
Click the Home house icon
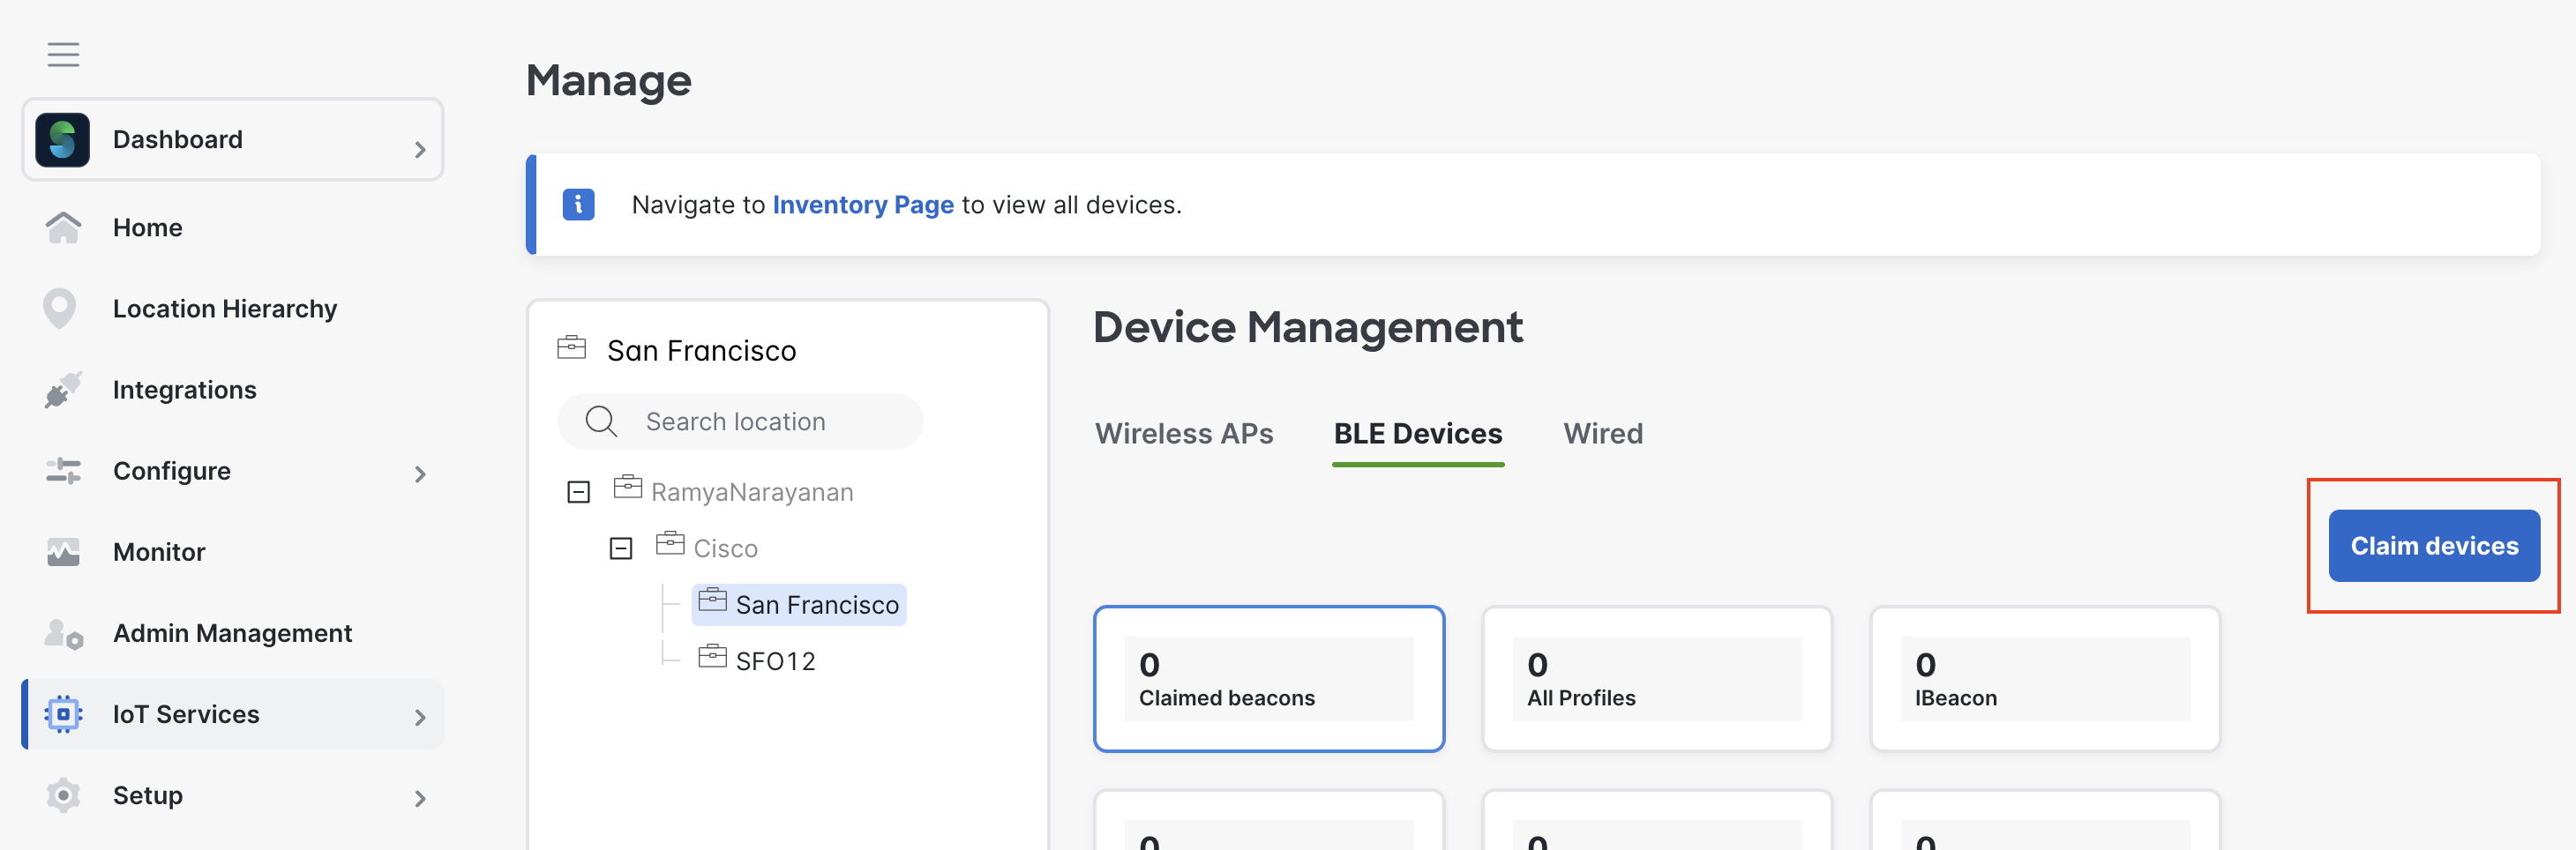coord(63,228)
